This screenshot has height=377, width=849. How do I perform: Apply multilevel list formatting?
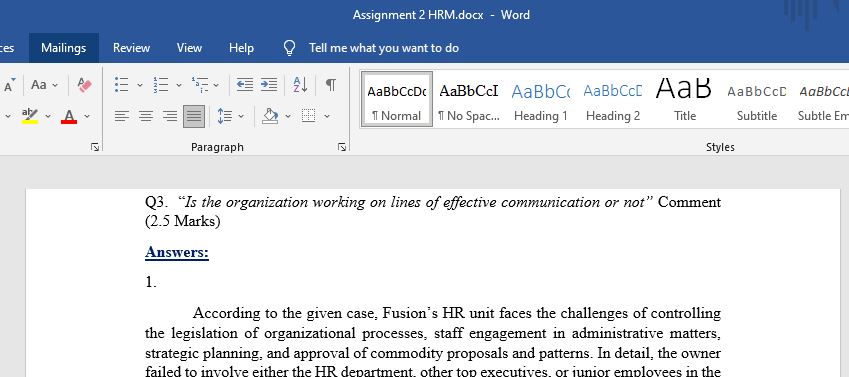pyautogui.click(x=200, y=84)
